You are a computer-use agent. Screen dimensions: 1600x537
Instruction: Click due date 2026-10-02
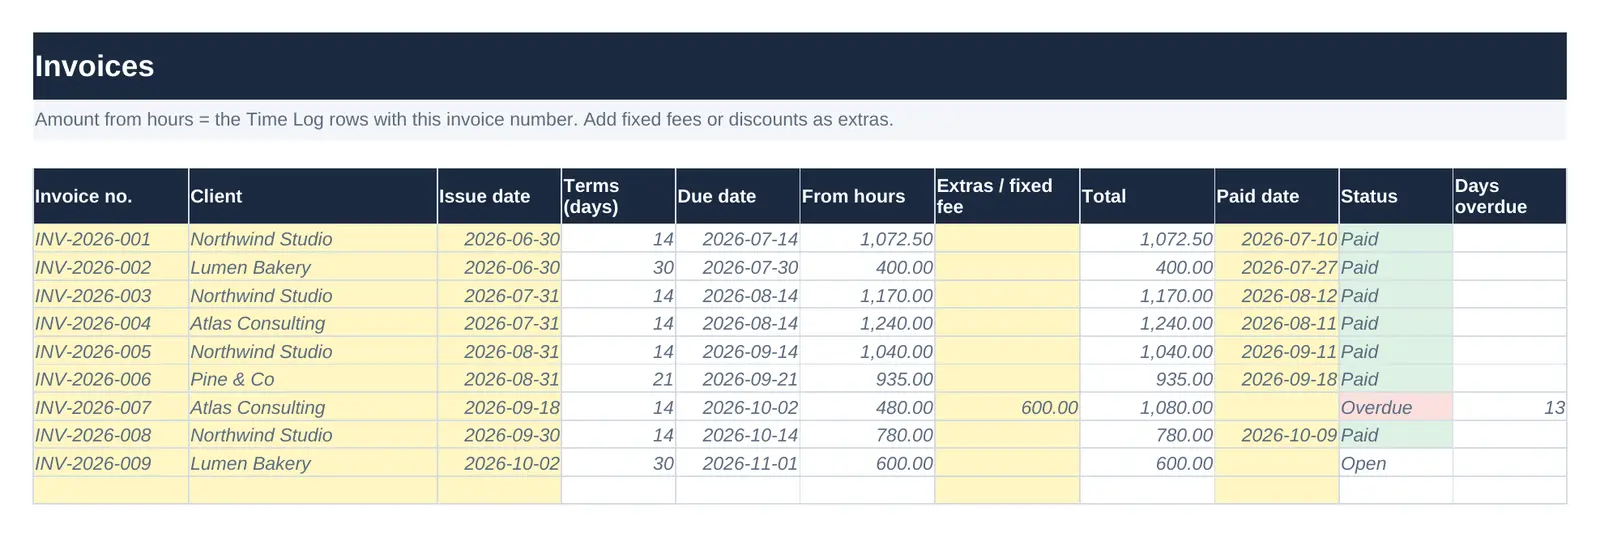[738, 407]
